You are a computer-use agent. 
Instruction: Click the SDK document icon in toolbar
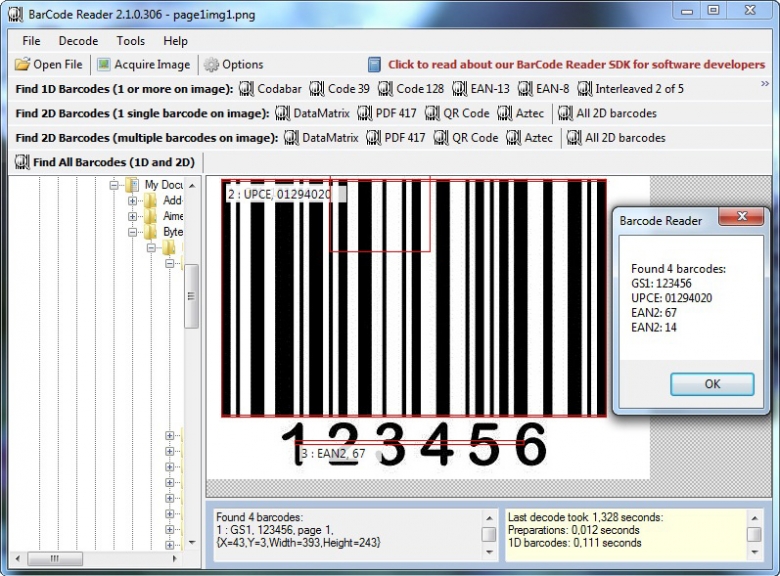click(x=374, y=65)
